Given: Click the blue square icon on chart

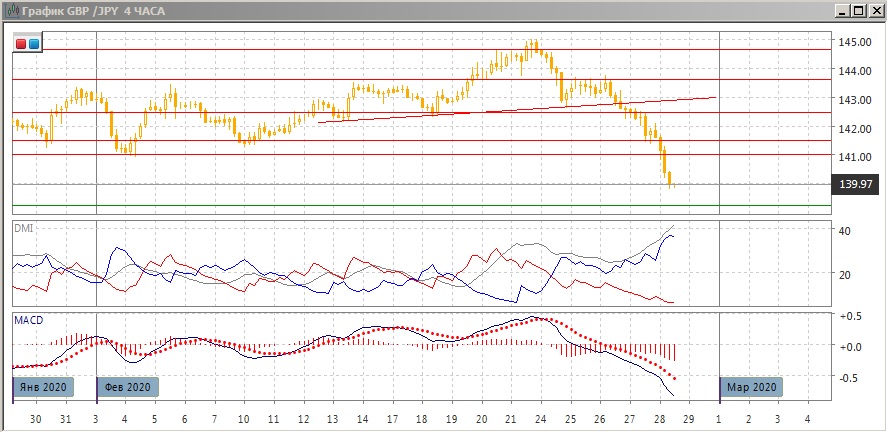Looking at the screenshot, I should 34,43.
